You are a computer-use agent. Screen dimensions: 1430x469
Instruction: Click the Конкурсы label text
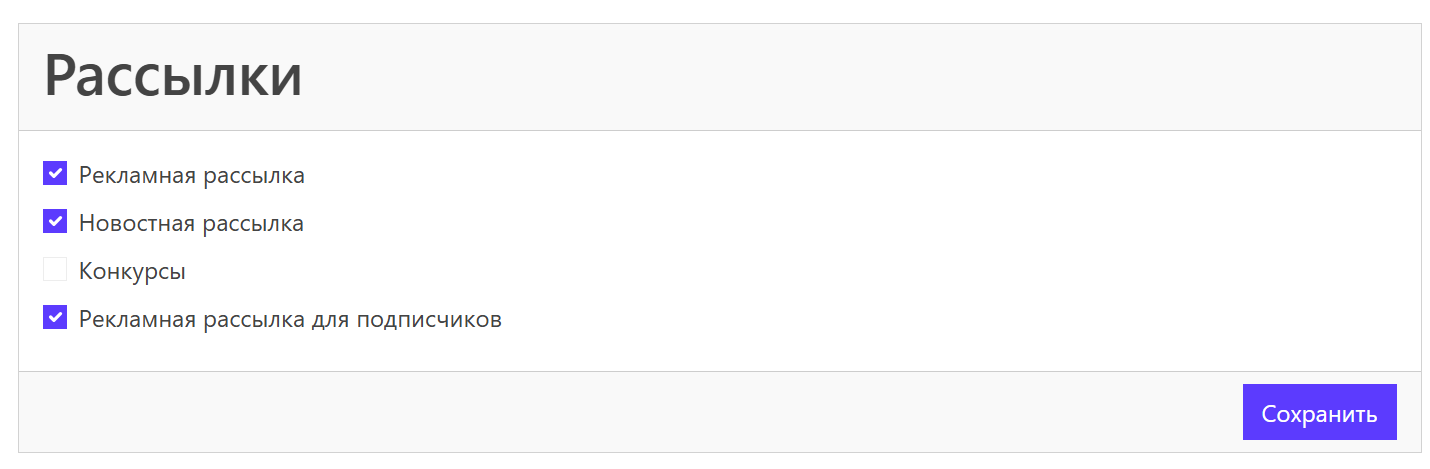[132, 272]
